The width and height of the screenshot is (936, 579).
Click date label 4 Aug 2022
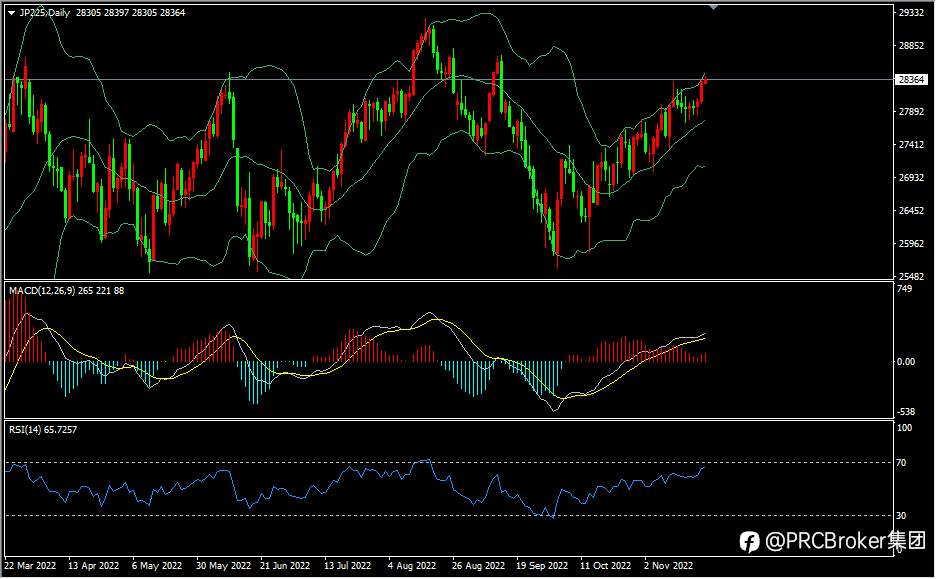click(412, 565)
